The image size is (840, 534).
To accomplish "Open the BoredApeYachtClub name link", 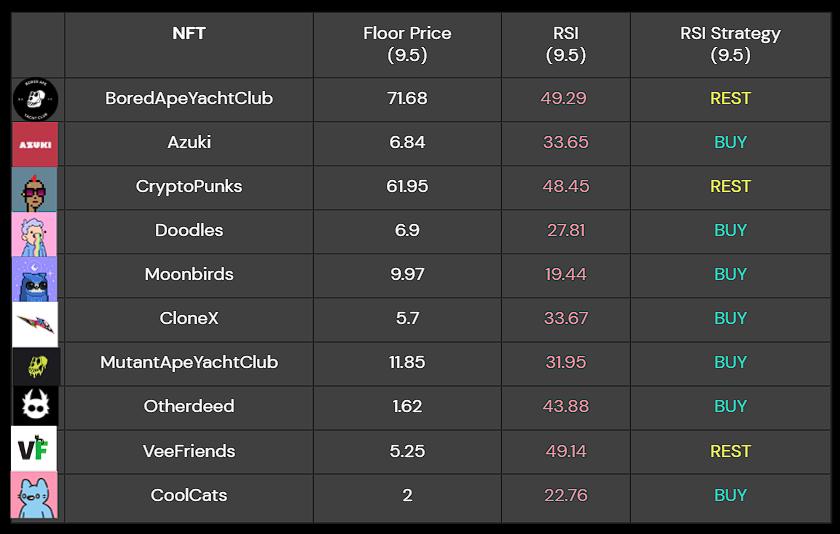I will click(x=189, y=99).
